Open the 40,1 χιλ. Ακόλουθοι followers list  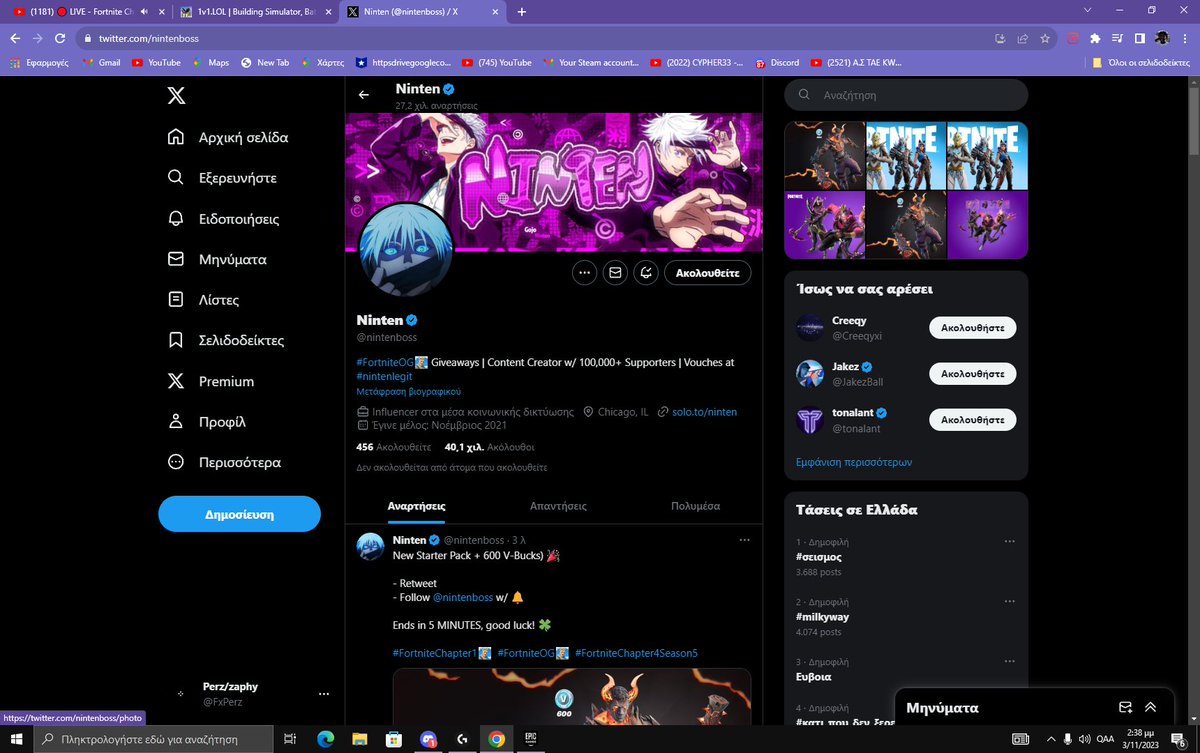point(489,448)
